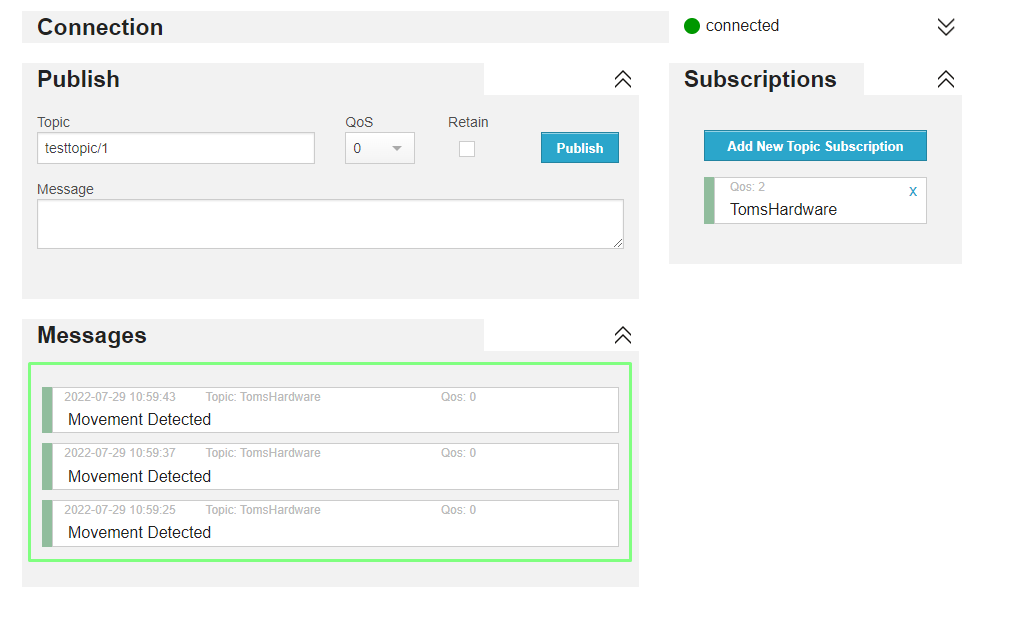Screen dimensions: 1010x618
Task: Click the Publish button
Action: point(580,148)
